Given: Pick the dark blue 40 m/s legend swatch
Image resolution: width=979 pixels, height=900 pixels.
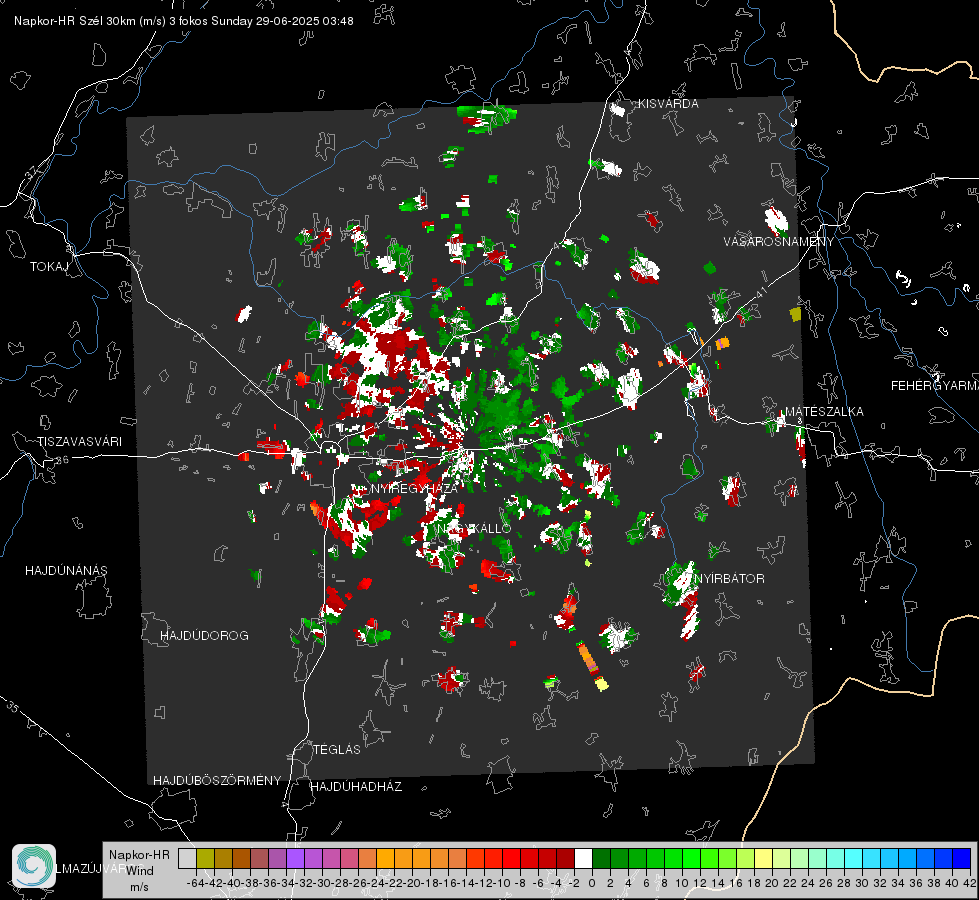Looking at the screenshot, I should tap(962, 858).
